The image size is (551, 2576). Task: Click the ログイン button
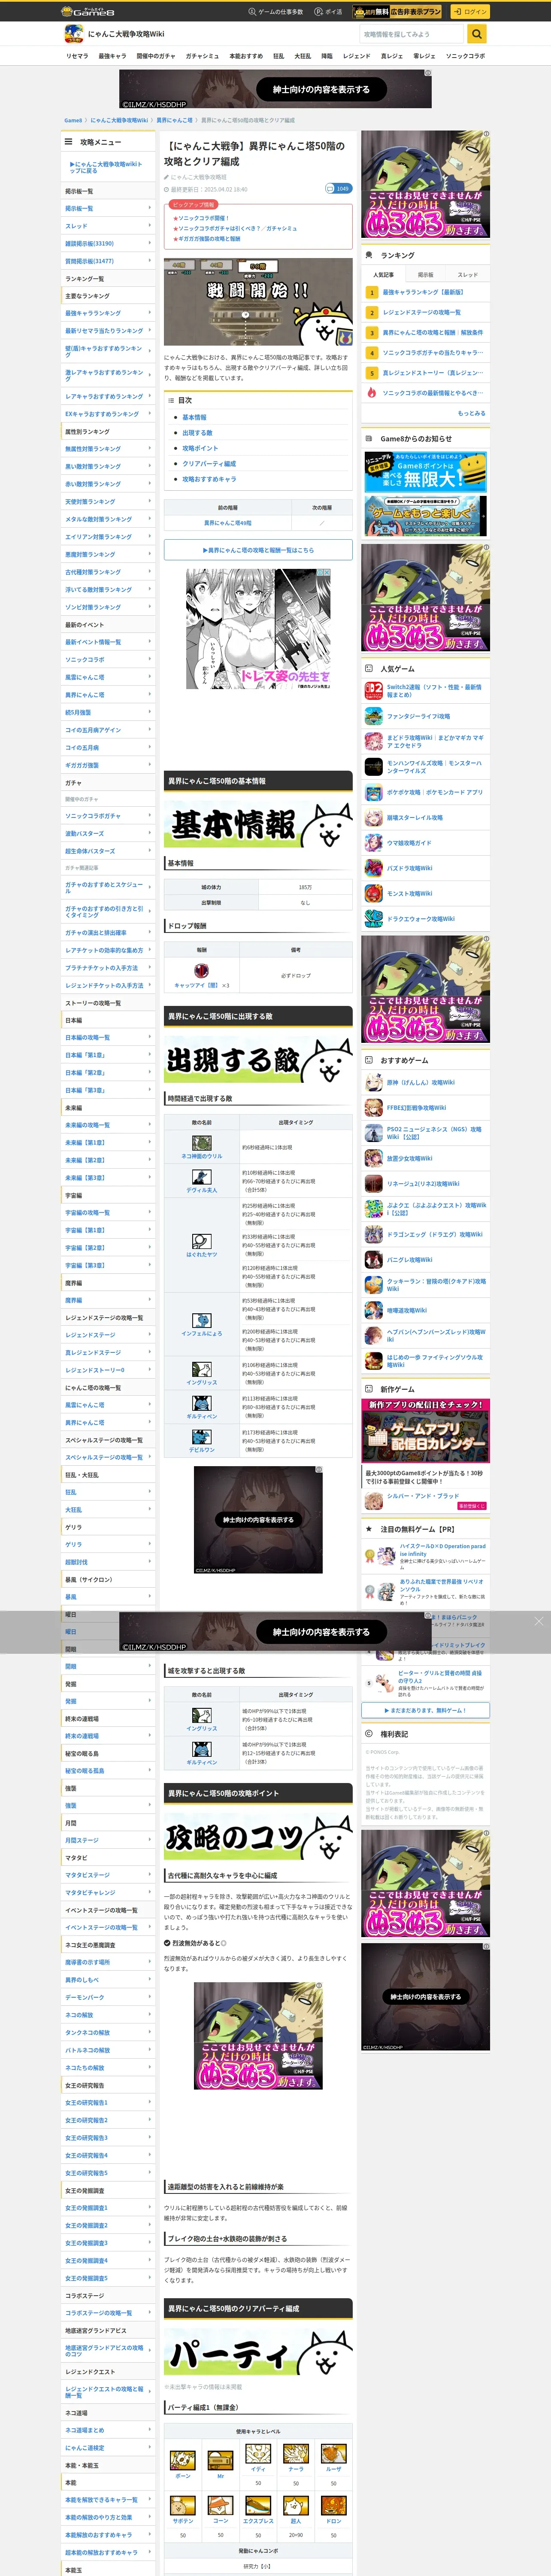[x=470, y=12]
